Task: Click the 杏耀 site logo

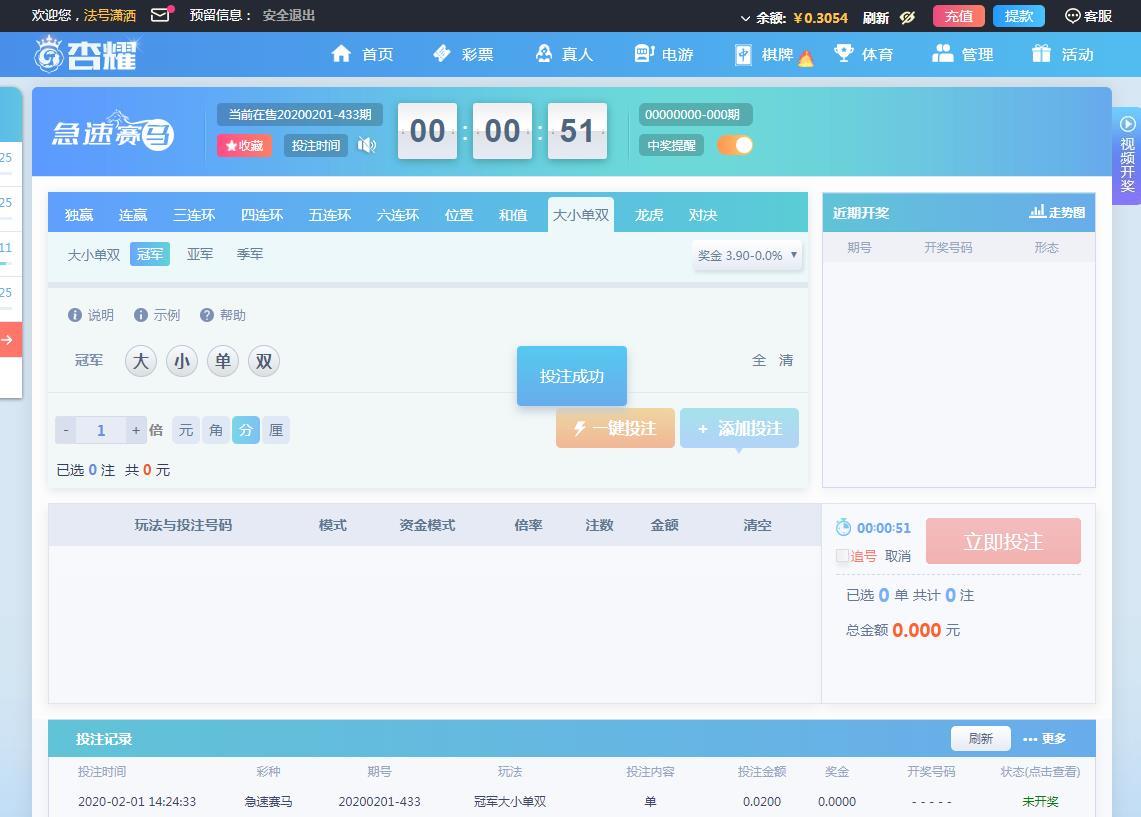Action: [86, 54]
